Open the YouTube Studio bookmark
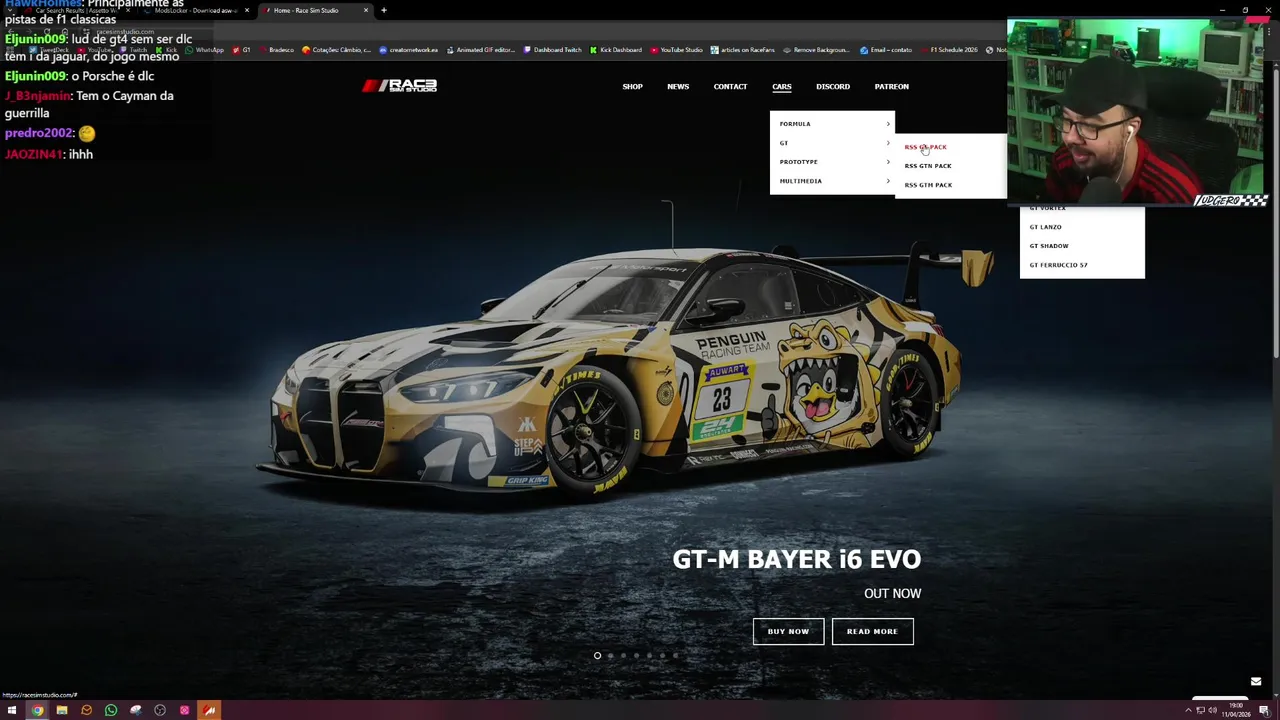Screen dimensions: 1280x720 click(x=677, y=50)
